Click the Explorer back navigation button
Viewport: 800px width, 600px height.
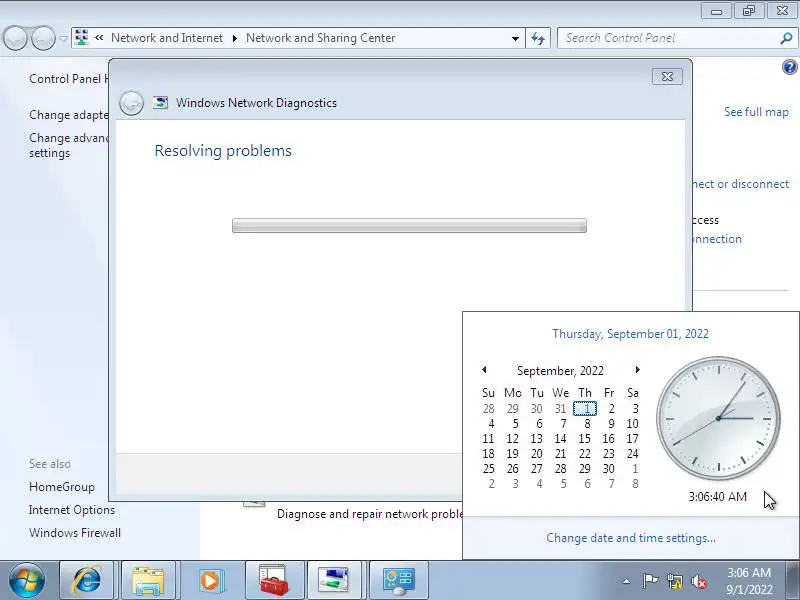click(x=15, y=38)
